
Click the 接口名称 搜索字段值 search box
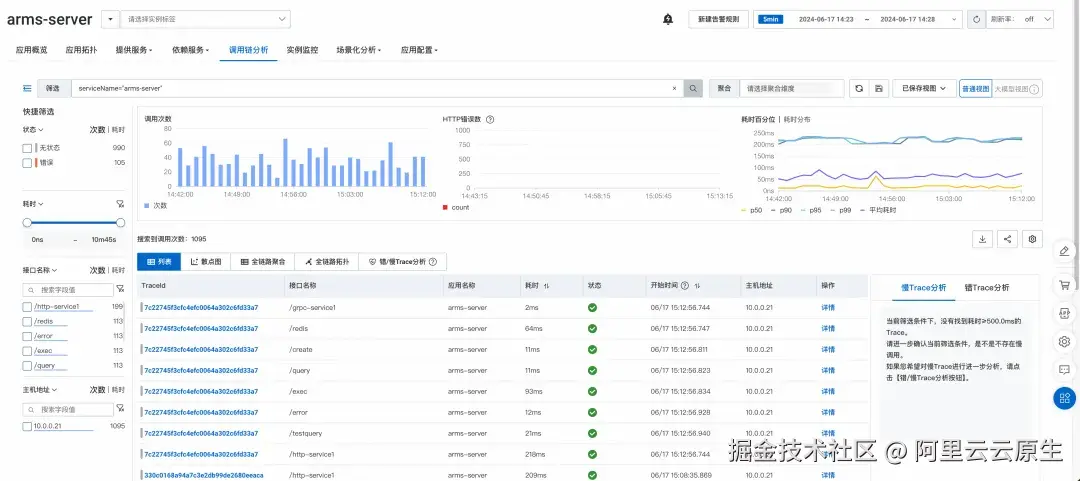68,290
